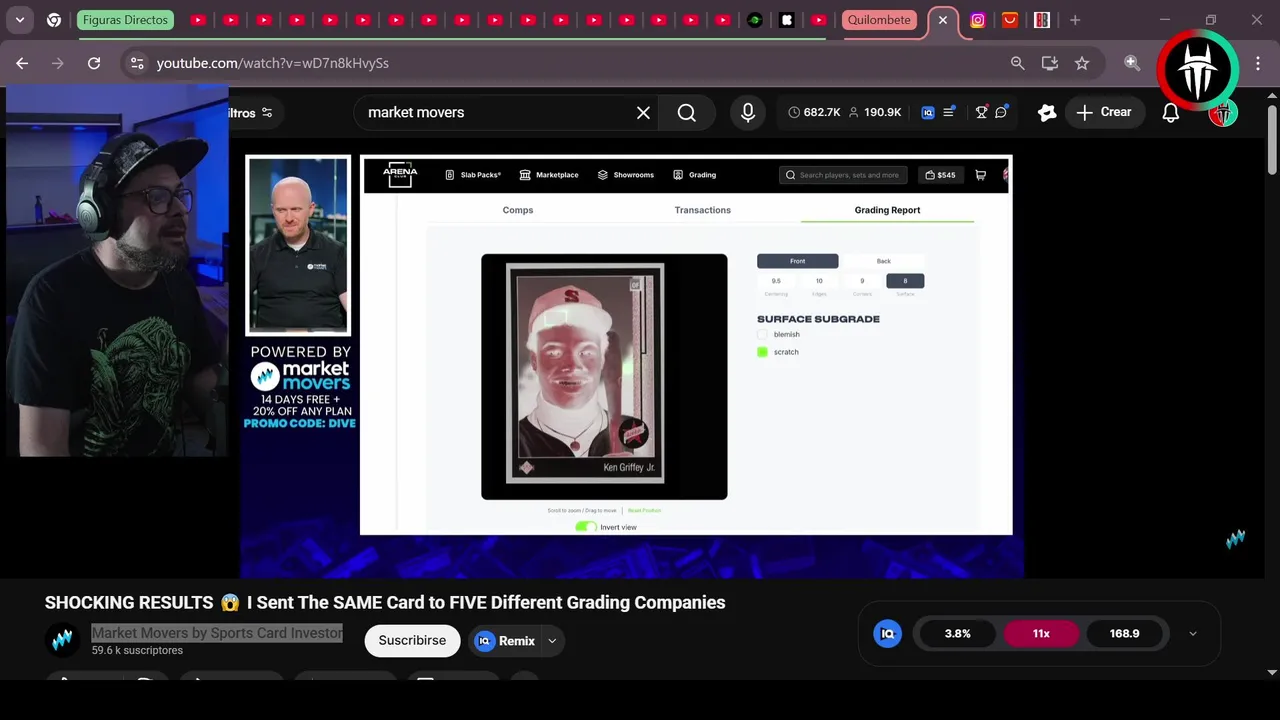Image resolution: width=1280 pixels, height=720 pixels.
Task: Click the Suscribirse button
Action: 412,641
